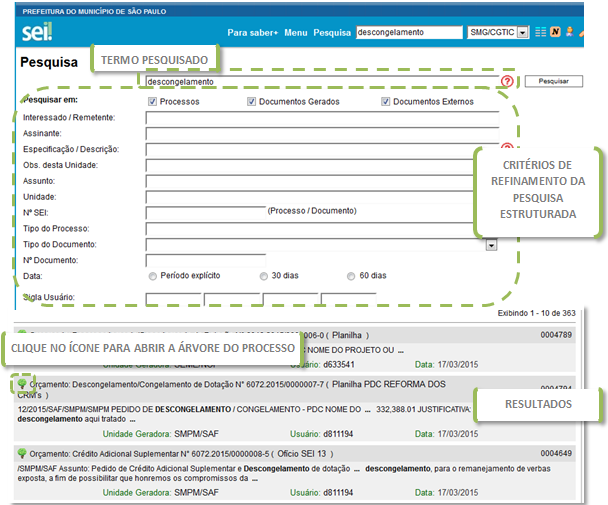Click the SEI logo
Image resolution: width=608 pixels, height=505 pixels.
[38, 32]
